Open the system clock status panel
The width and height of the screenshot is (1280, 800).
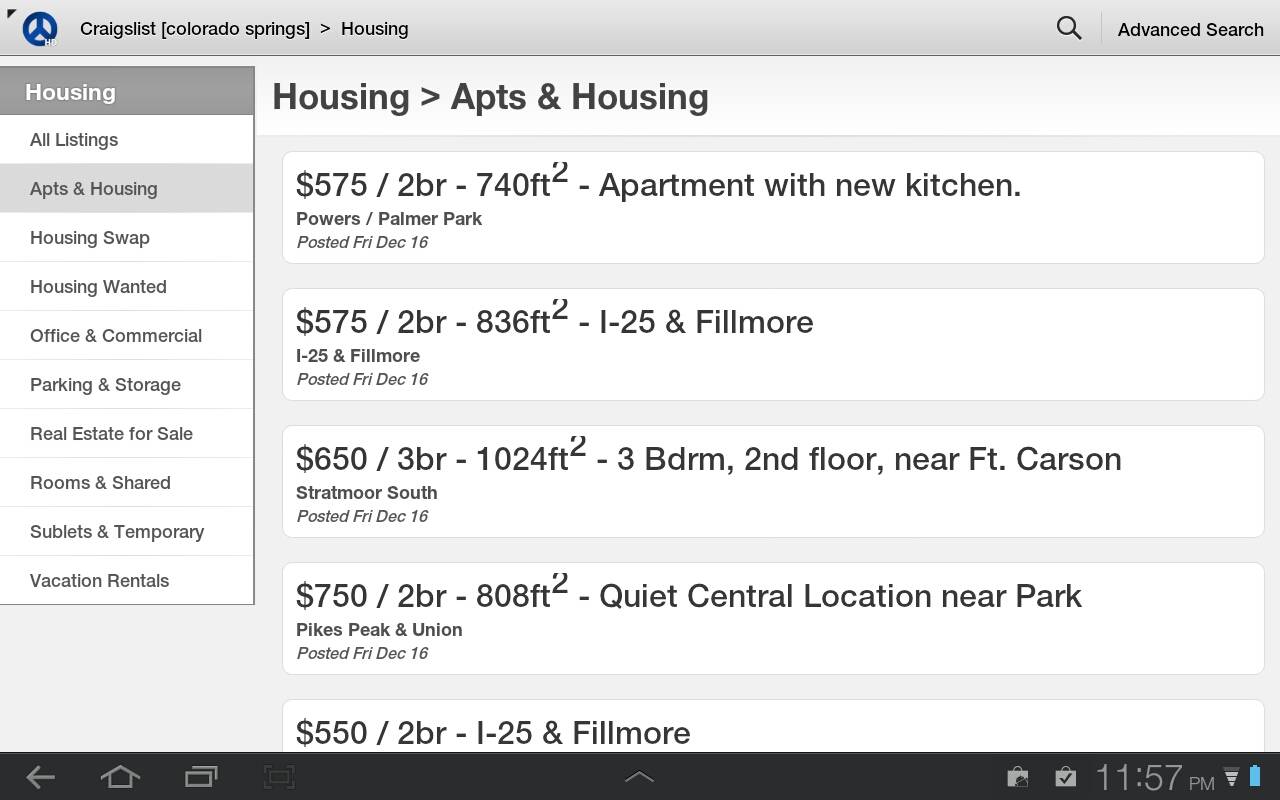1154,777
